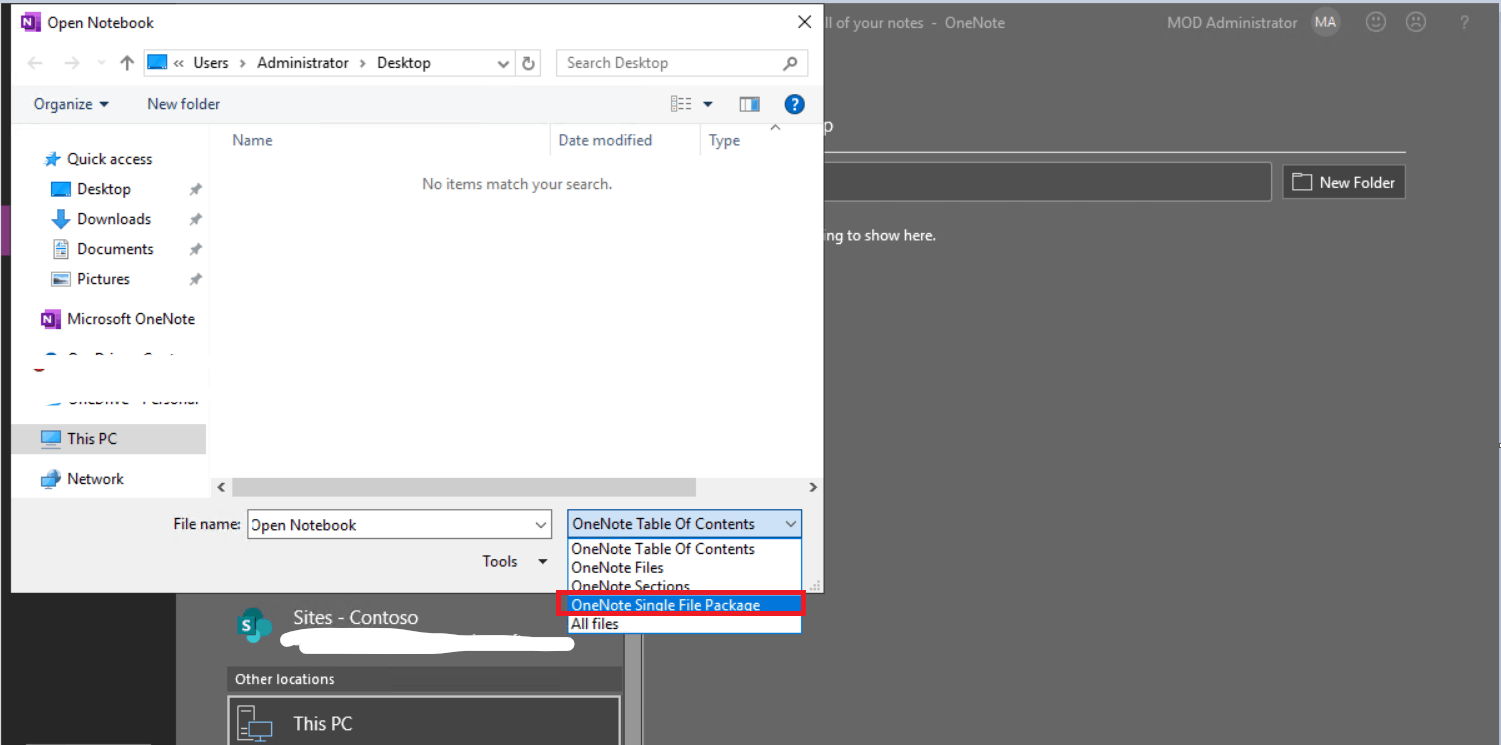Select Desktop in the breadcrumb path
Screen dimensions: 1501x745
404,63
